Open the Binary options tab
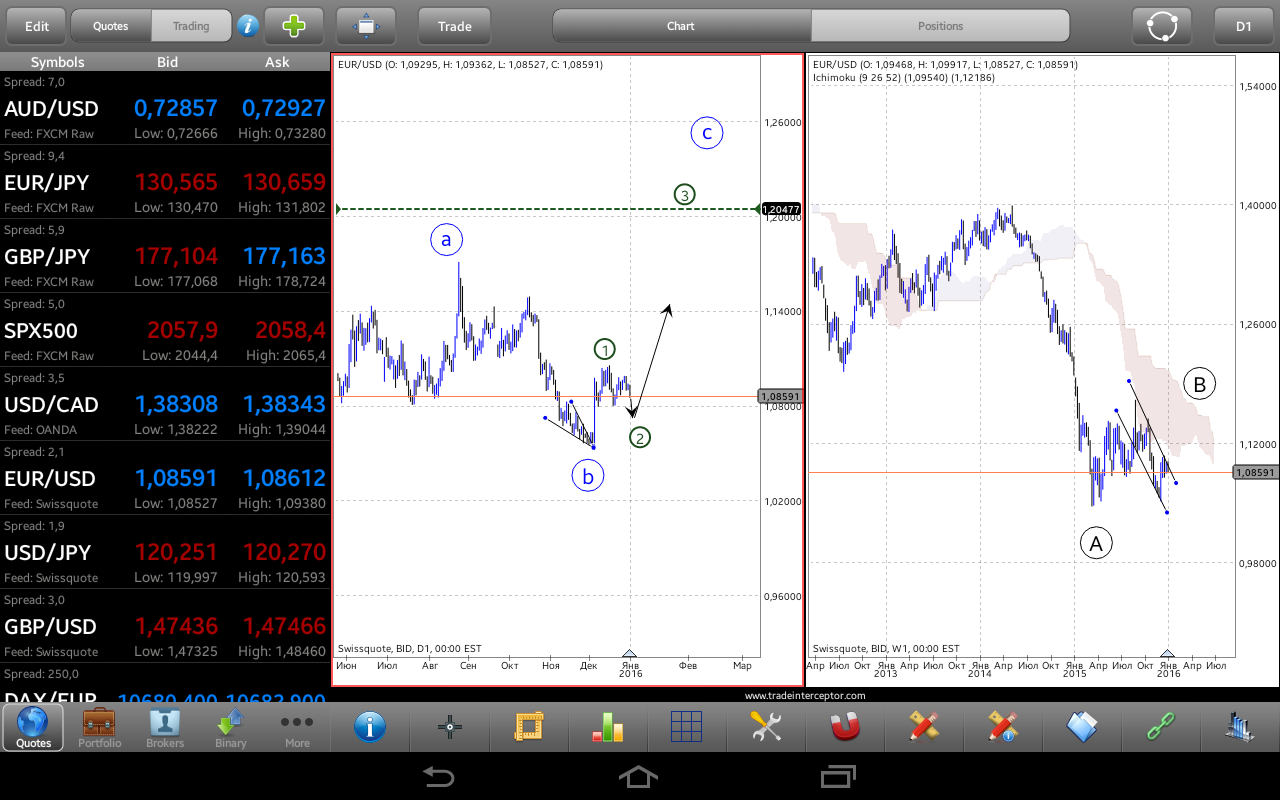This screenshot has height=800, width=1280. point(231,727)
